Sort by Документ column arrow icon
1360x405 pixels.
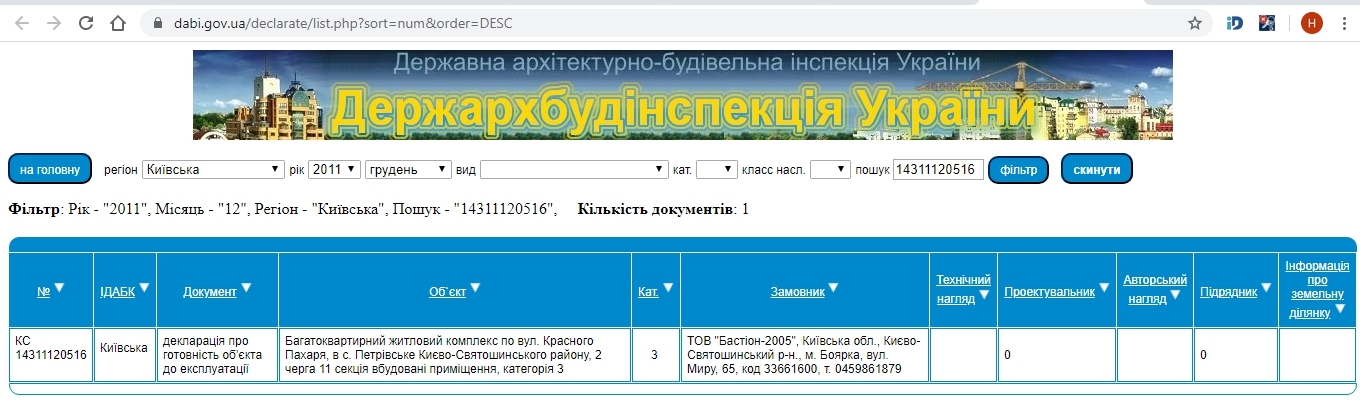pos(246,288)
